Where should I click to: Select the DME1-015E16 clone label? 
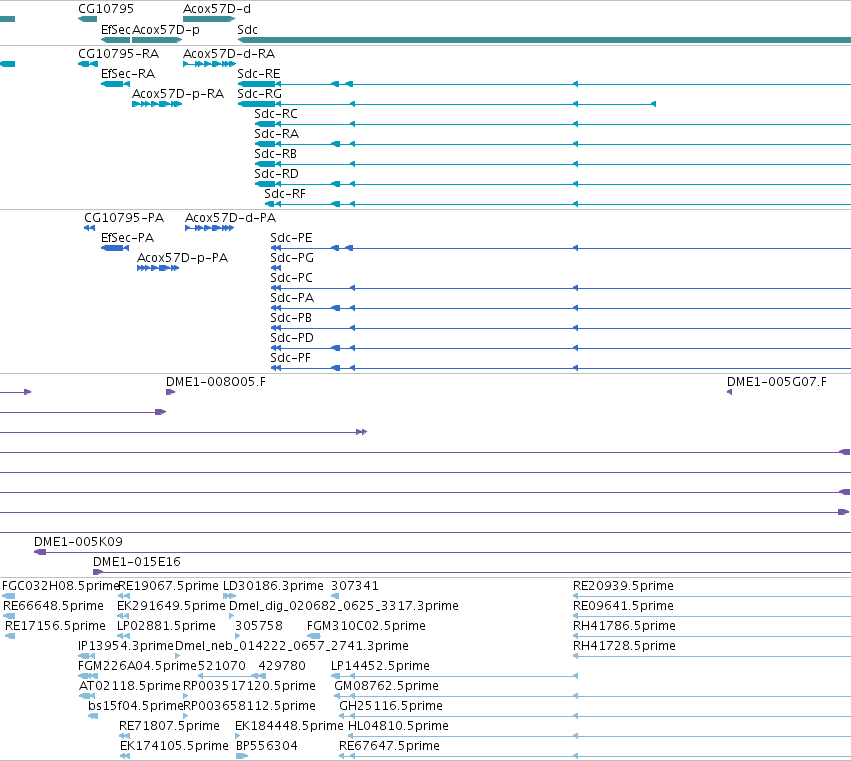[x=137, y=562]
